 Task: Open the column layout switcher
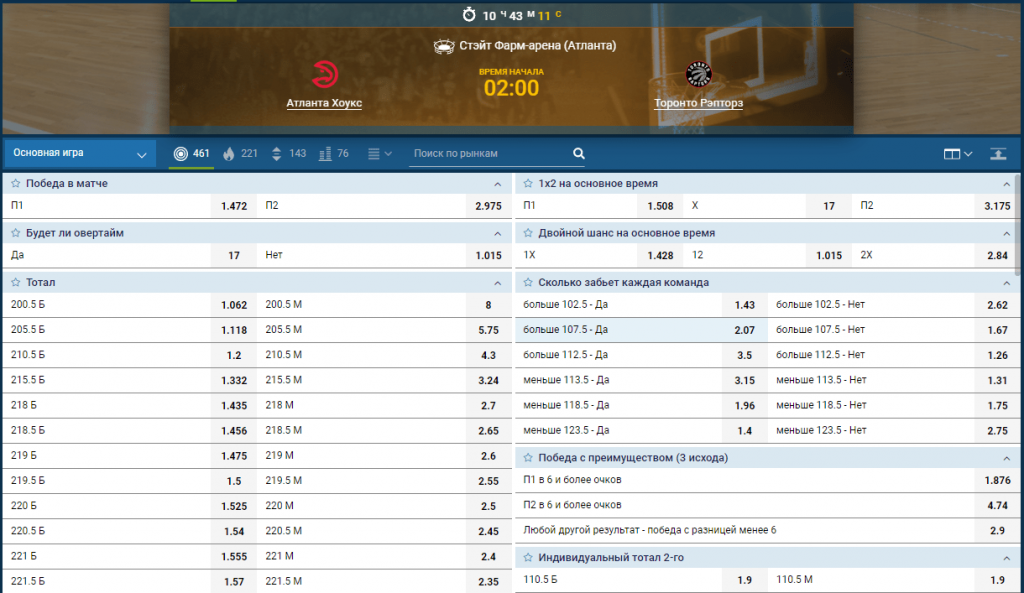(x=957, y=154)
